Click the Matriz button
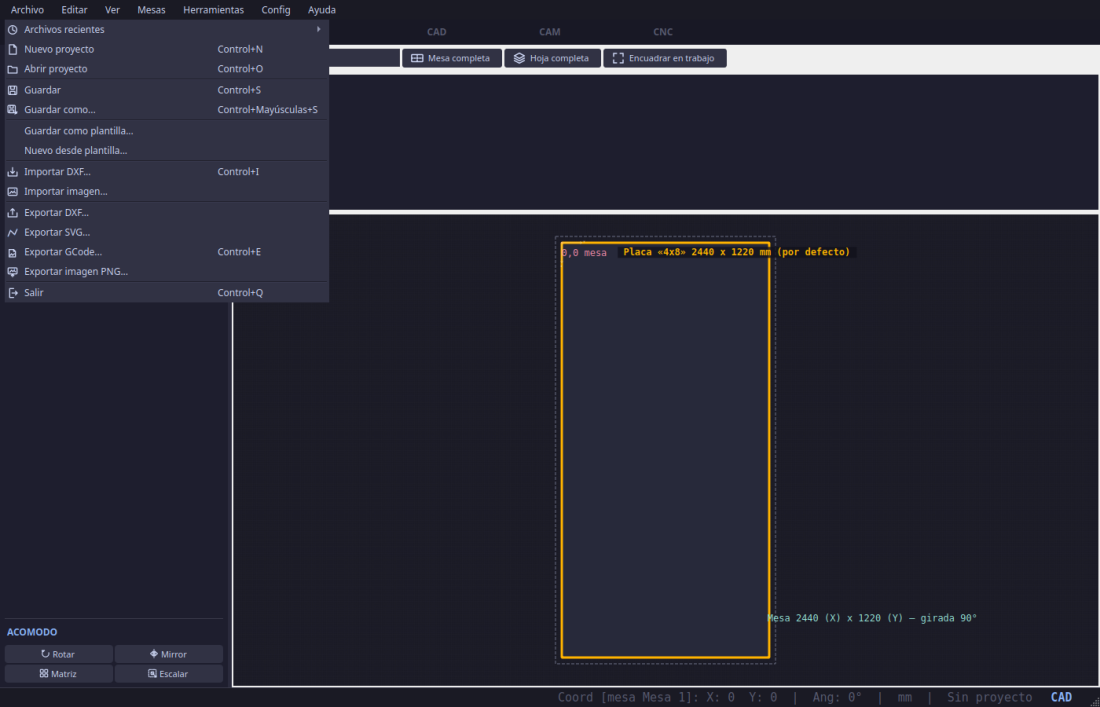Screen dimensions: 1100x707 point(59,674)
